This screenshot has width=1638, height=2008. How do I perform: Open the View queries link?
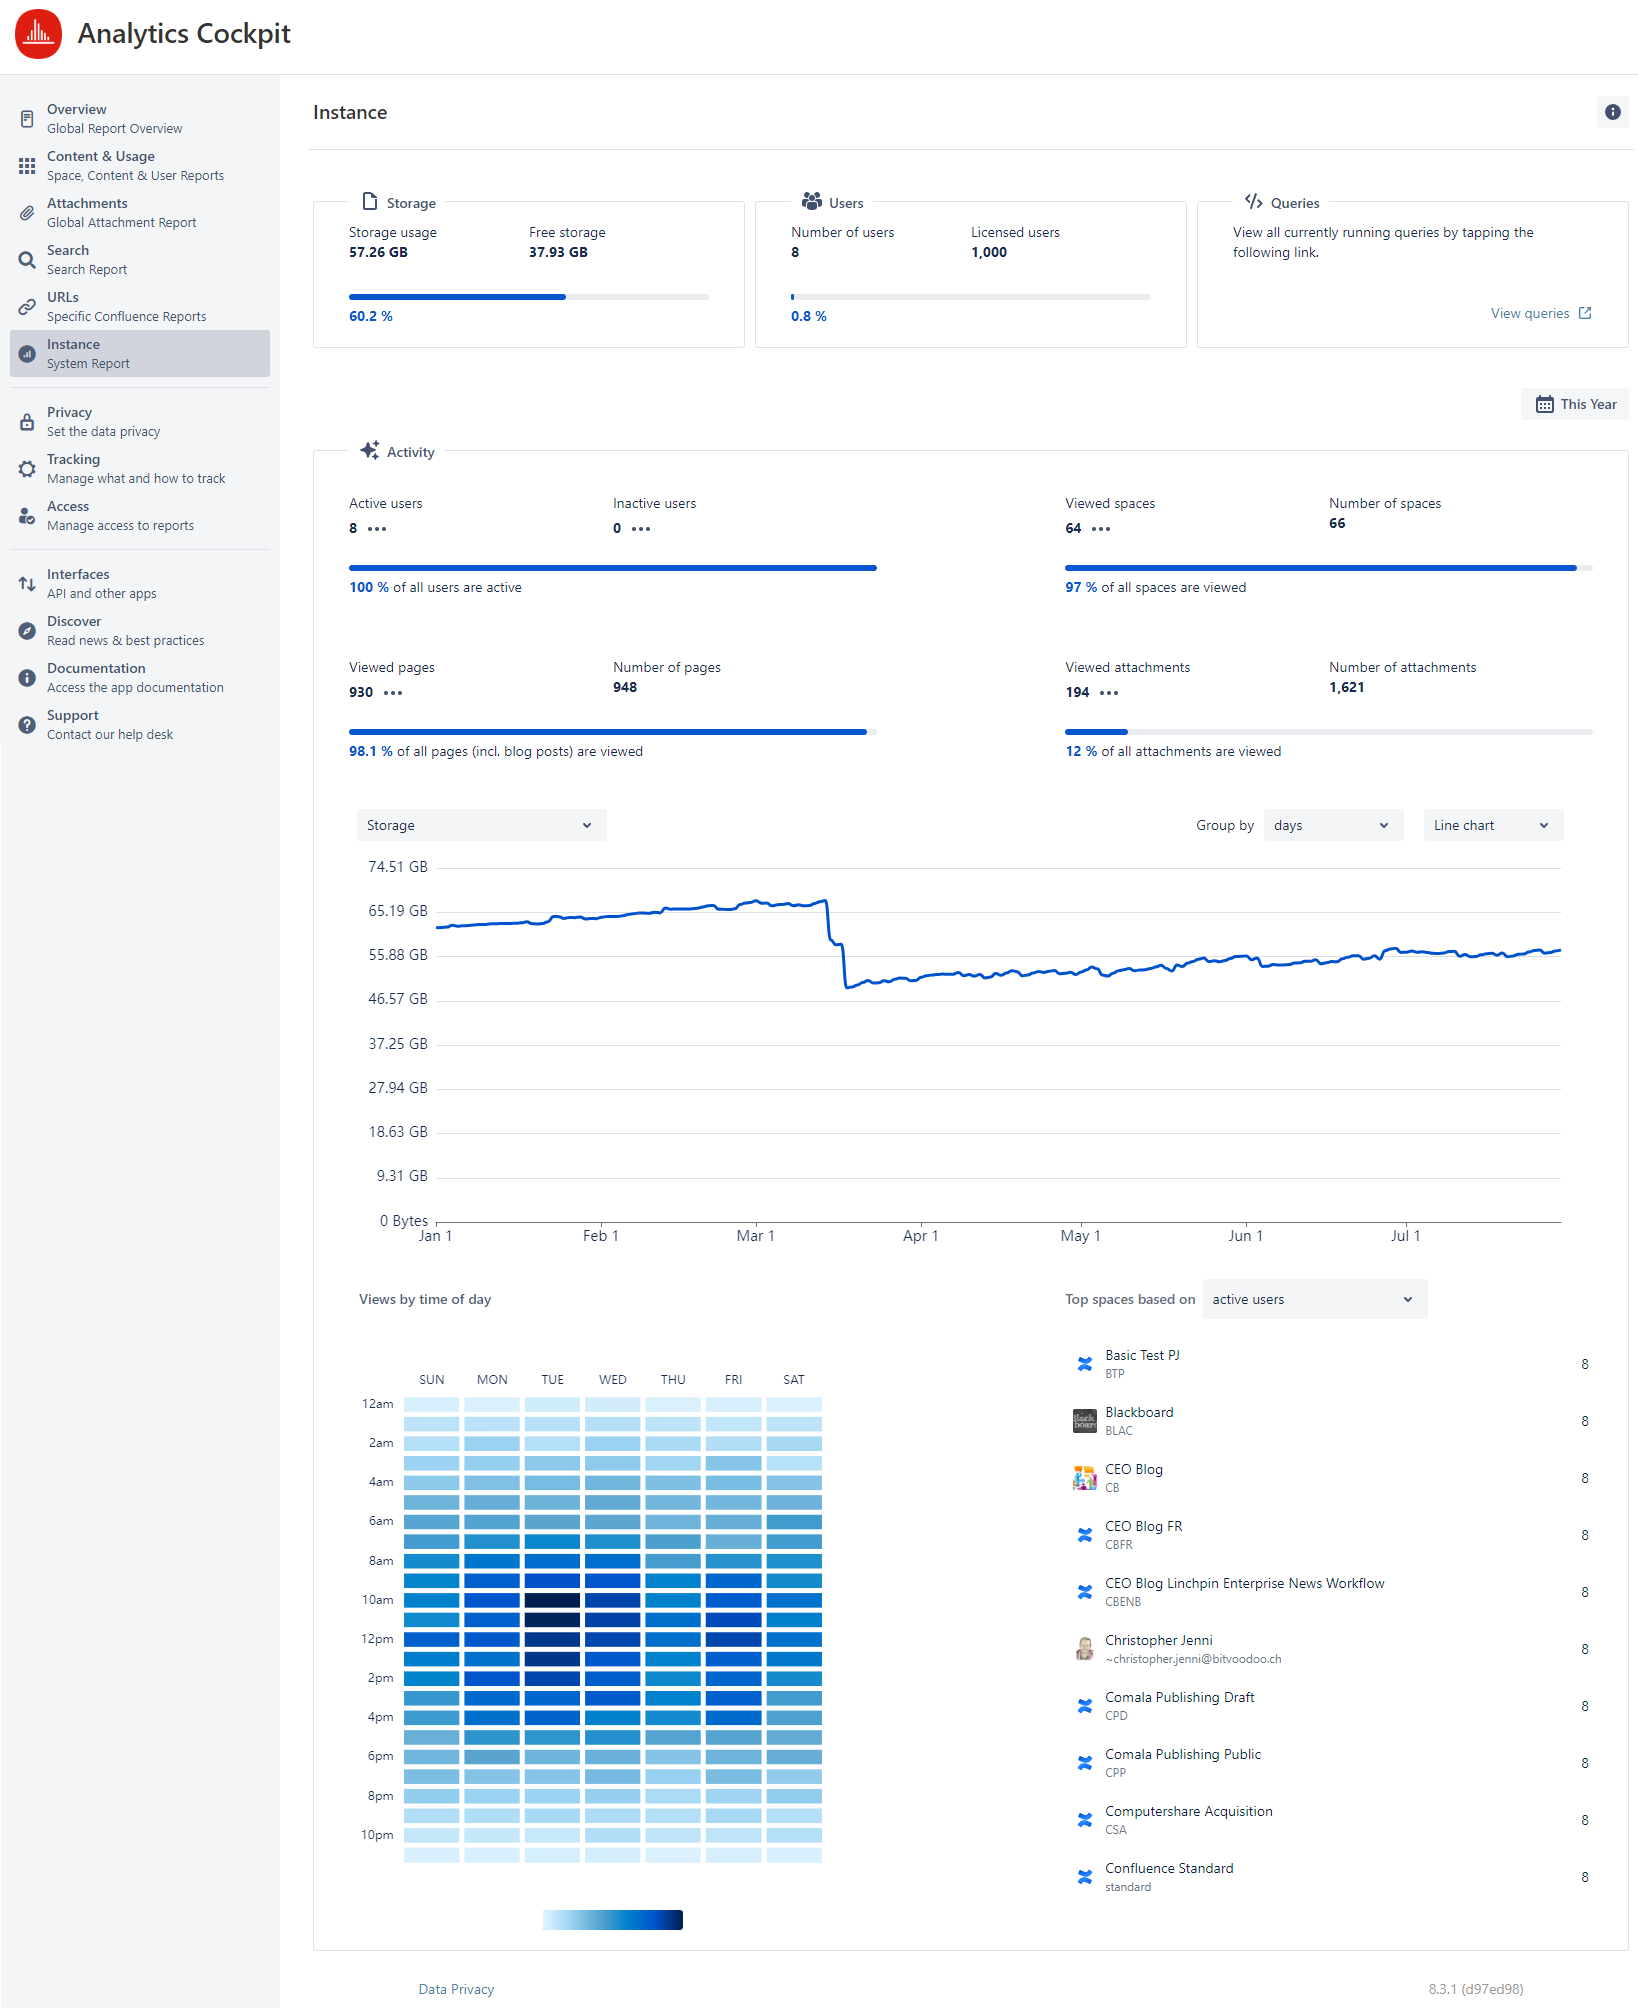[1540, 313]
